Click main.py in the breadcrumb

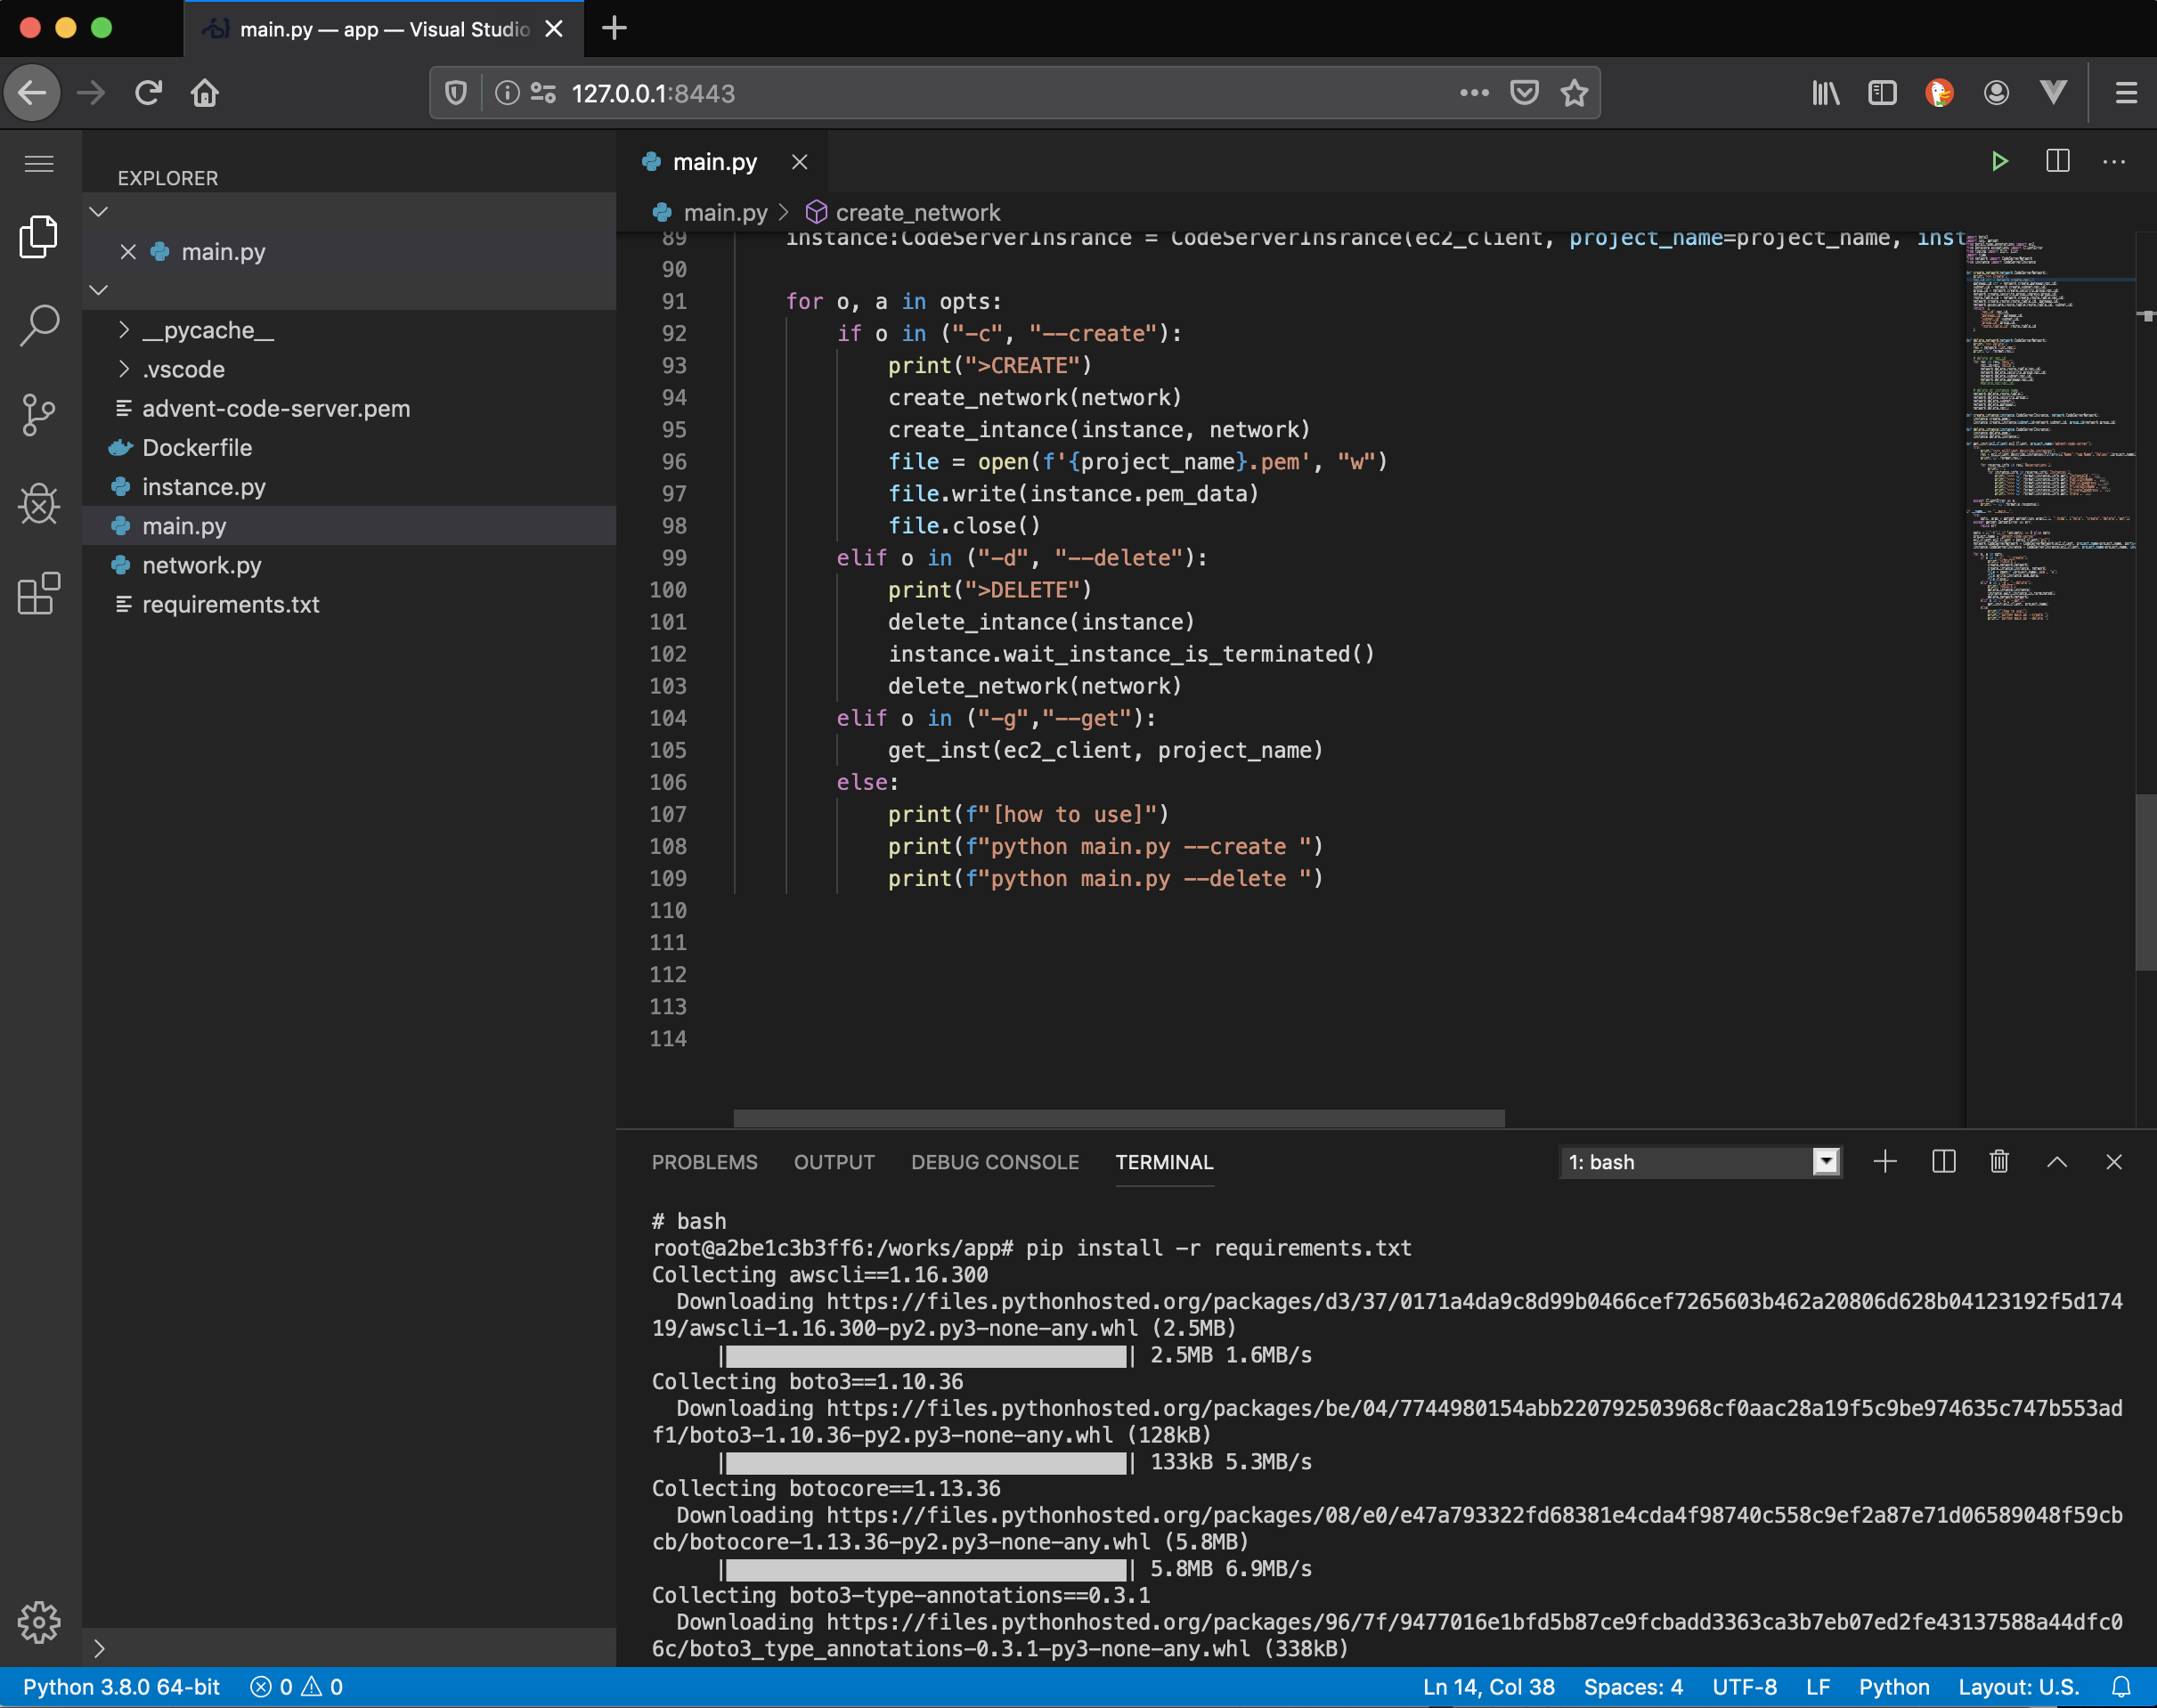[725, 213]
